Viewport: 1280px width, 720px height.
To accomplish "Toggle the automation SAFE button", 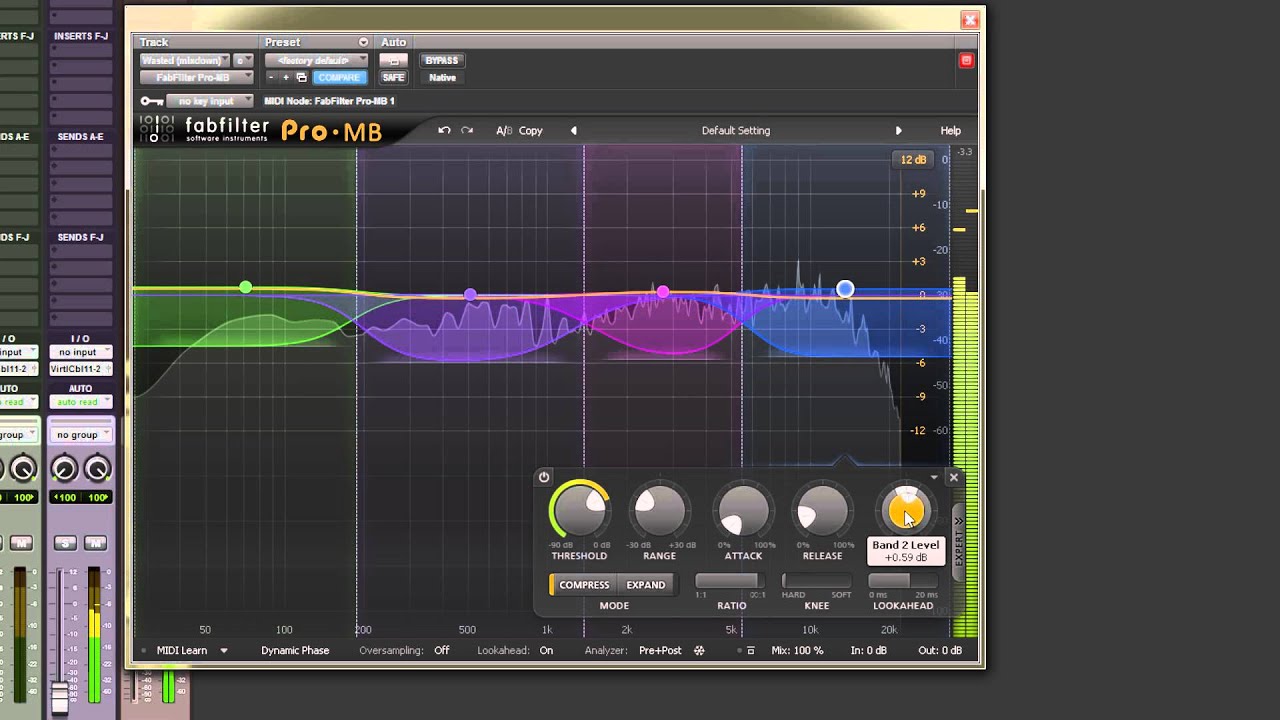I will (x=393, y=78).
